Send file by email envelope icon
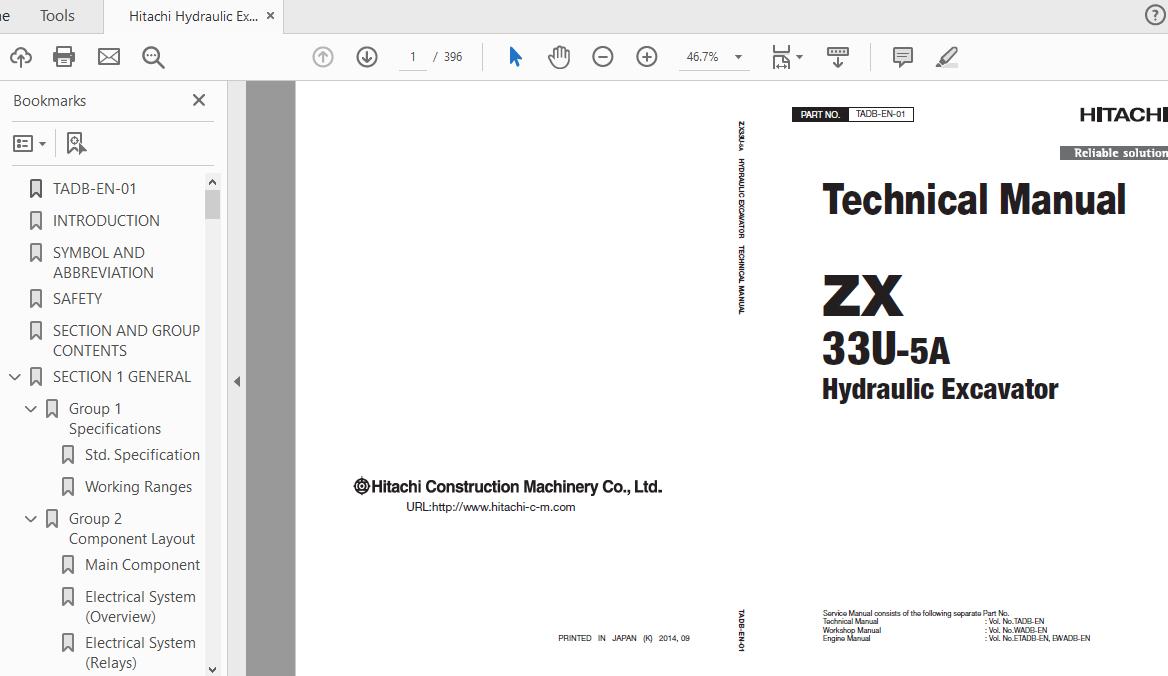Viewport: 1168px width, 676px height. coord(109,57)
